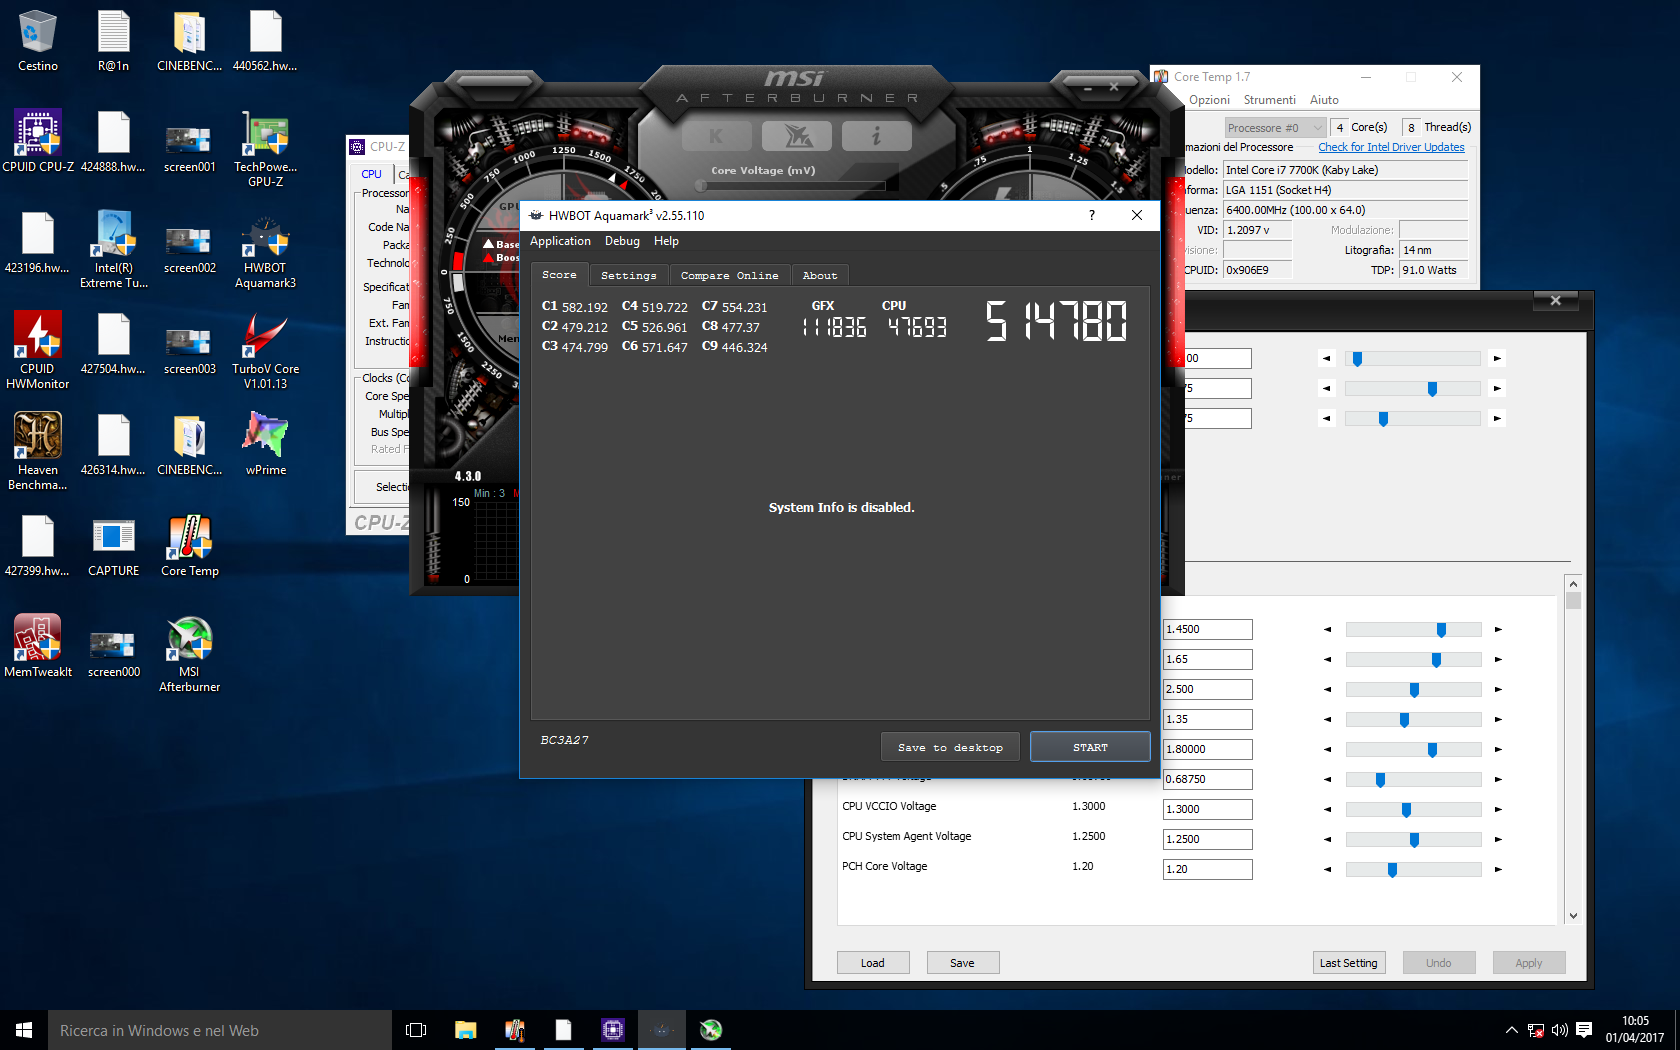Open Processore #0 dropdown in Core Temp
Image resolution: width=1680 pixels, height=1050 pixels.
(1275, 128)
